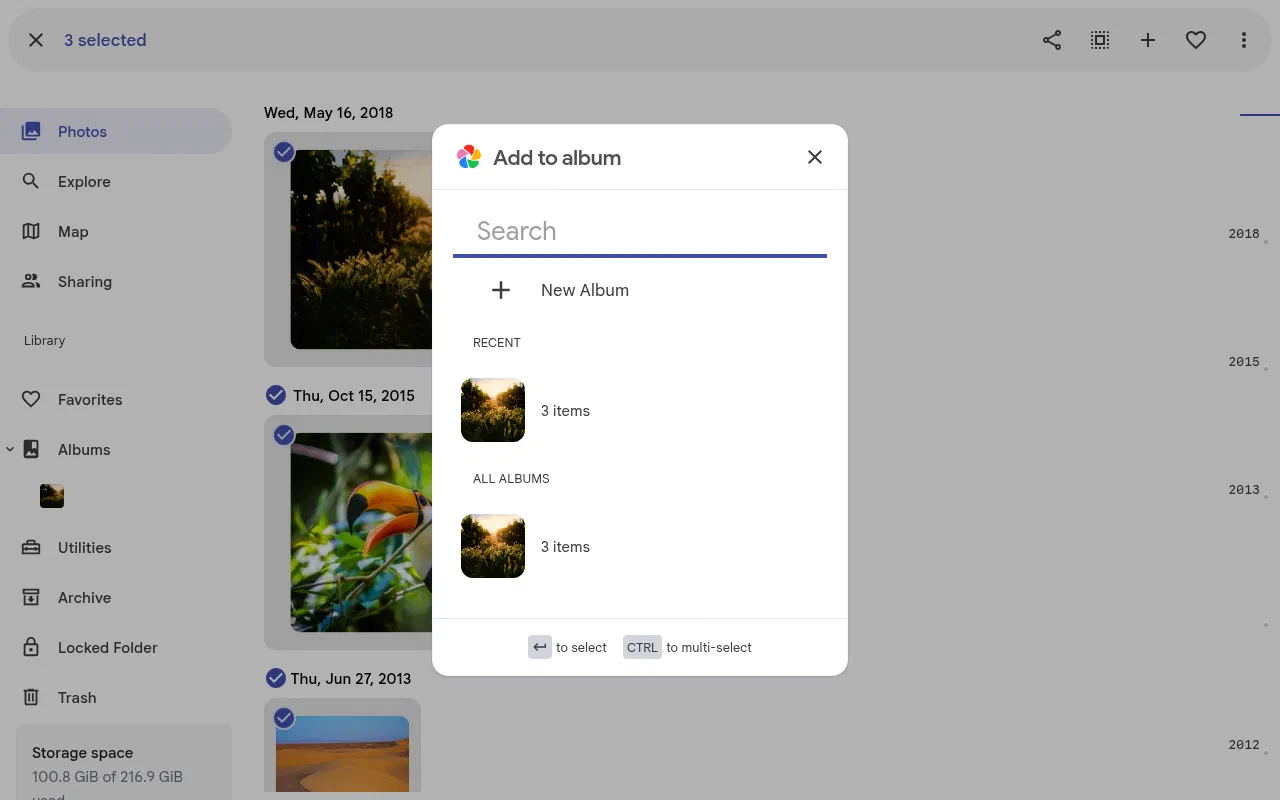This screenshot has height=800, width=1280.
Task: Jump to 2012 on the timeline scrubber
Action: click(1244, 745)
